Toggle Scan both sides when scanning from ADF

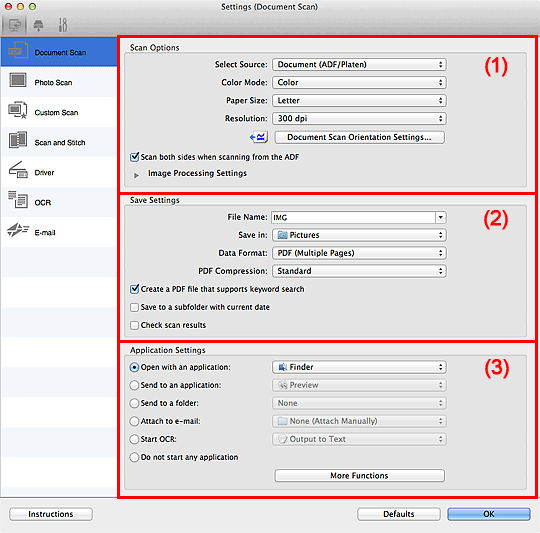click(135, 157)
